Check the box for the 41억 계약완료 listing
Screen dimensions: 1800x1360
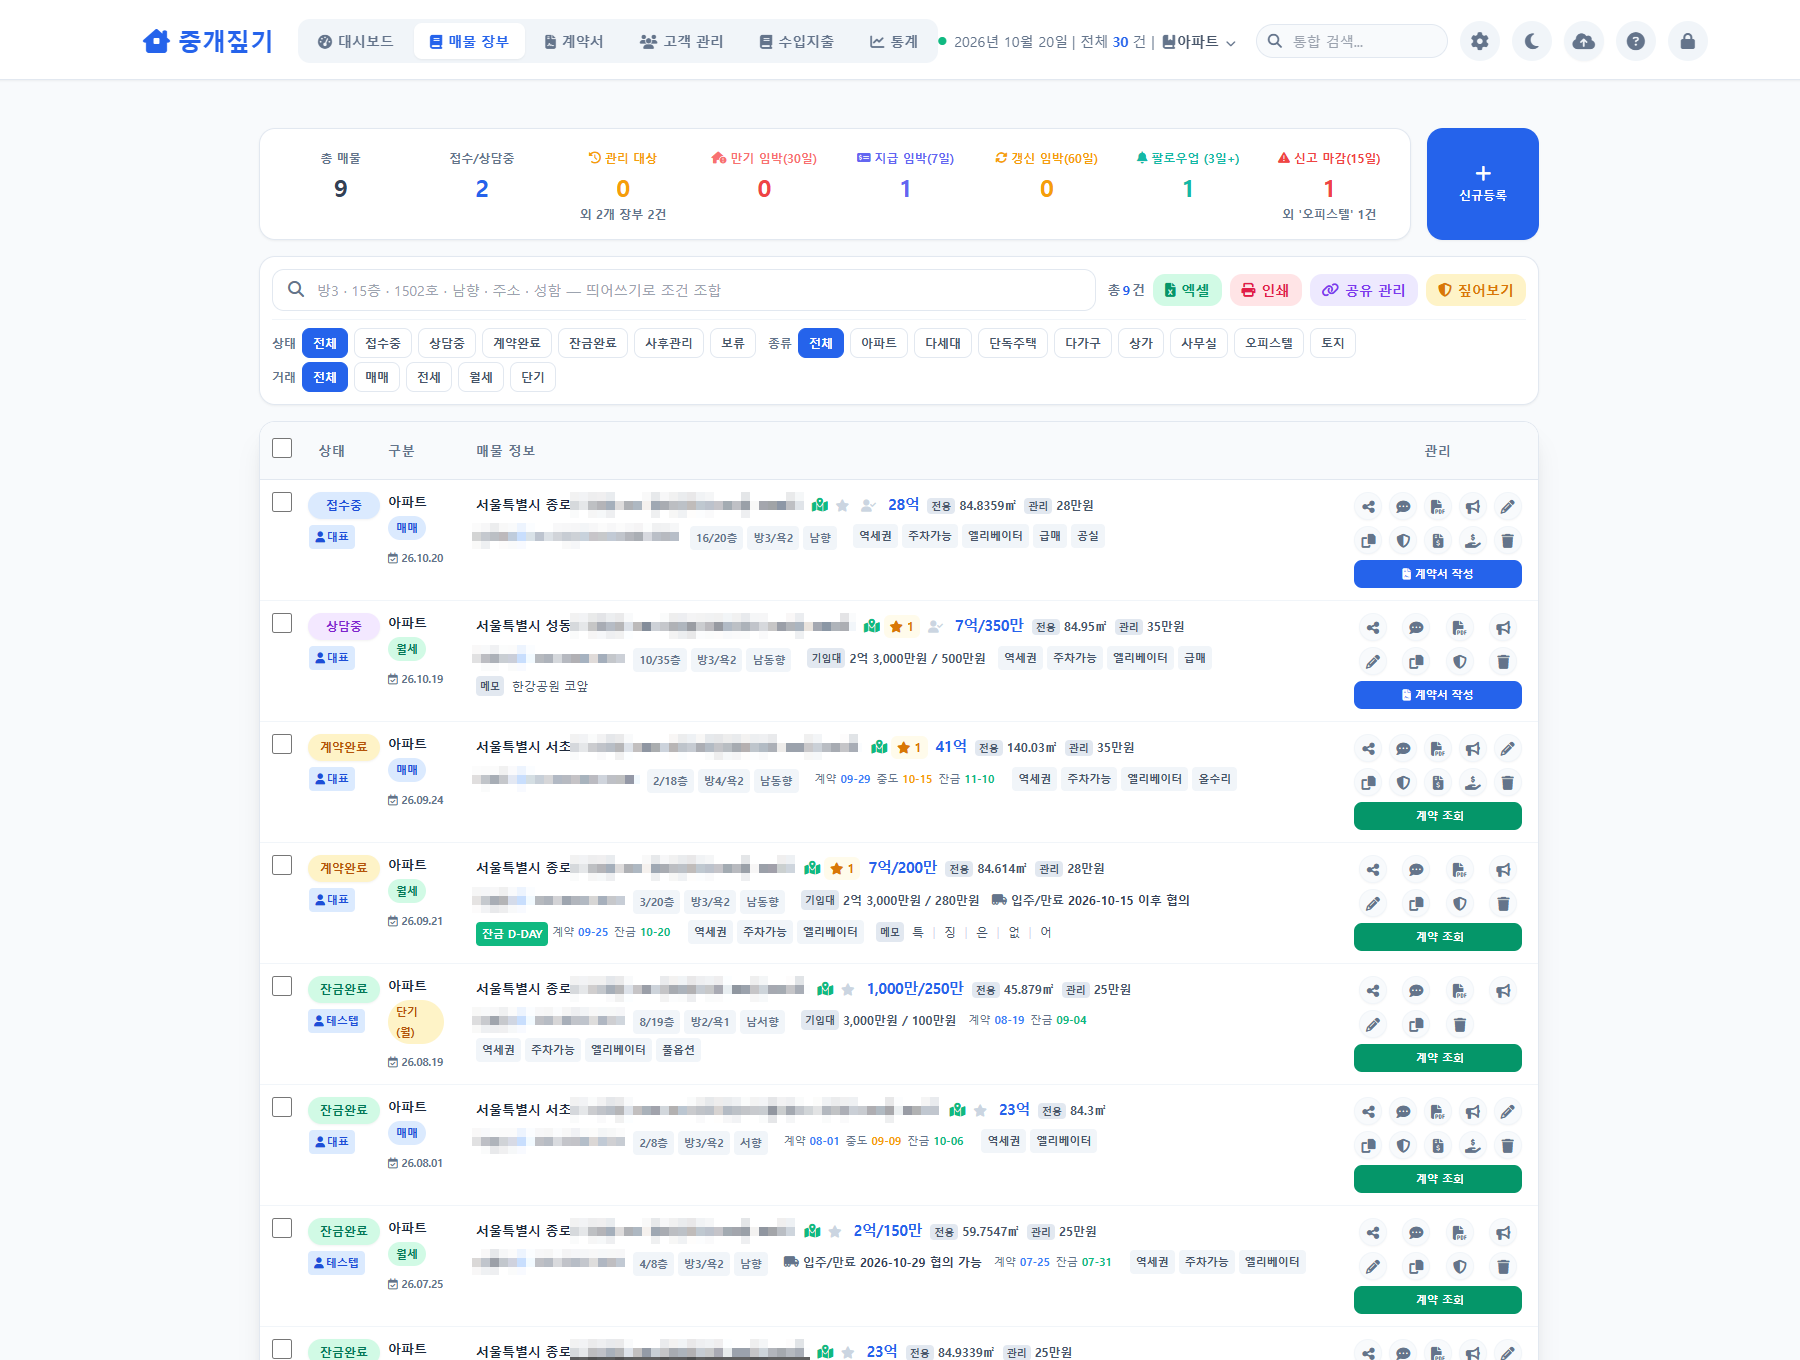(x=282, y=744)
